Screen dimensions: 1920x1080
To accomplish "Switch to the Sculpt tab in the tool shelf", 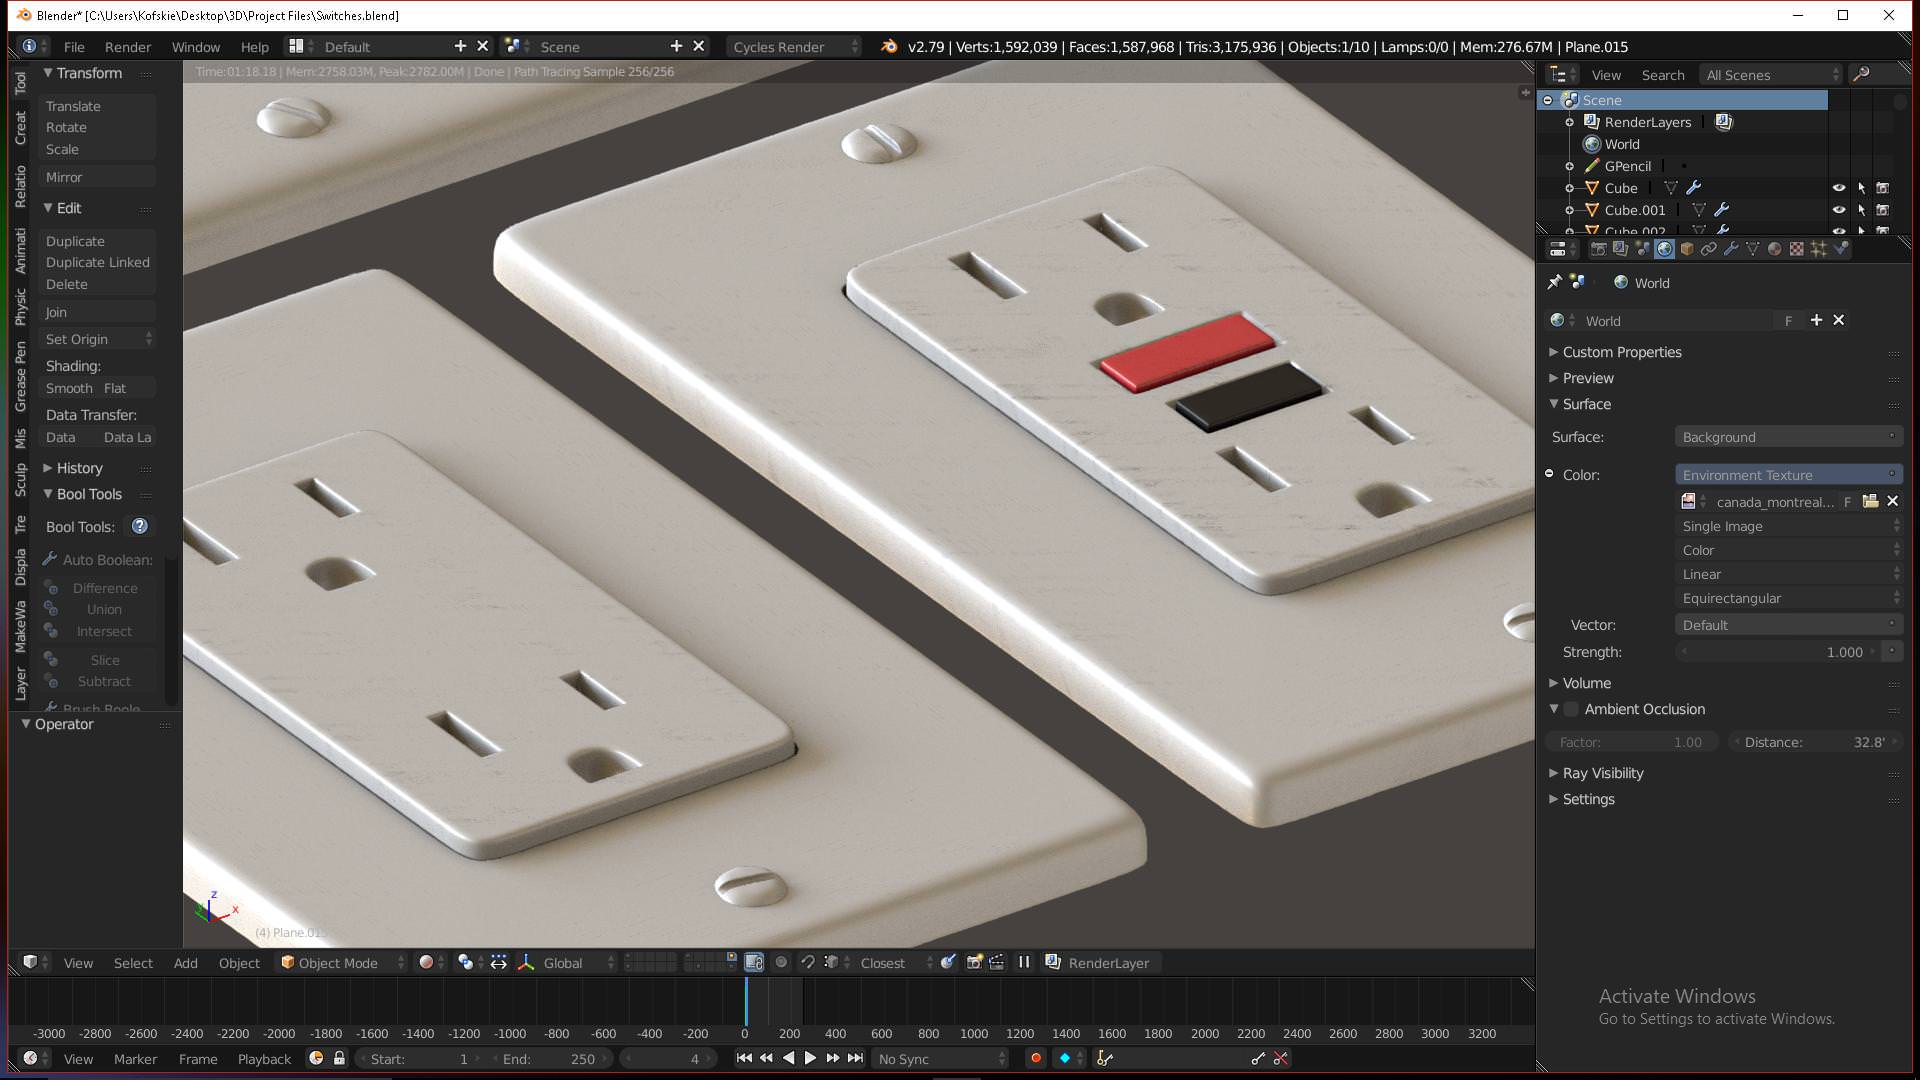I will 20,479.
